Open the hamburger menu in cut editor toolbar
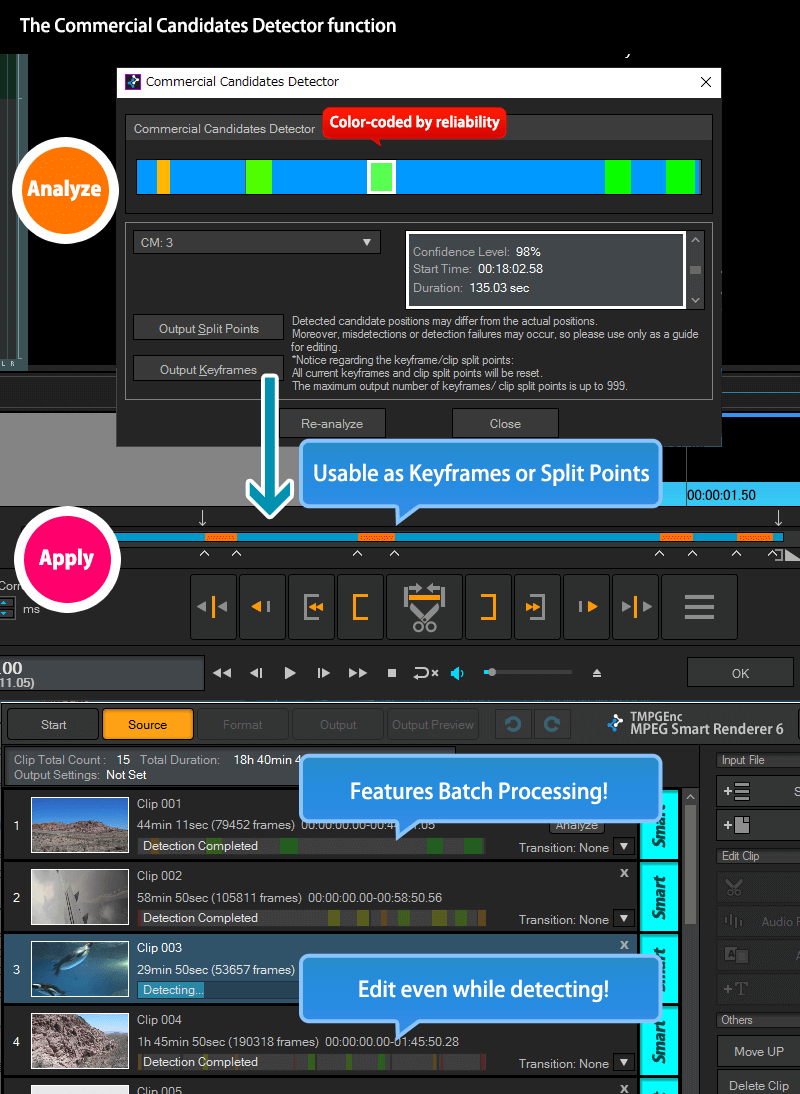The height and width of the screenshot is (1094, 800). [699, 607]
